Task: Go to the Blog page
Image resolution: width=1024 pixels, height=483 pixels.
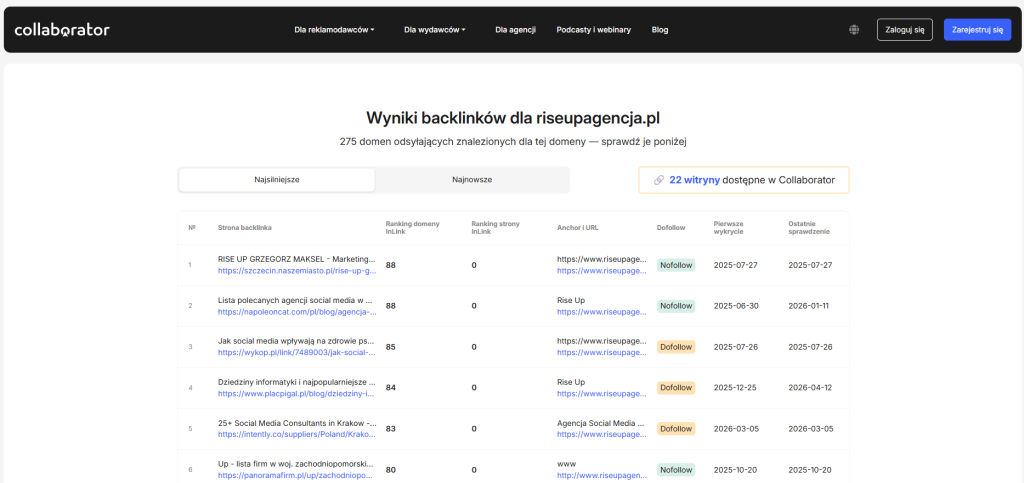Action: (x=660, y=29)
